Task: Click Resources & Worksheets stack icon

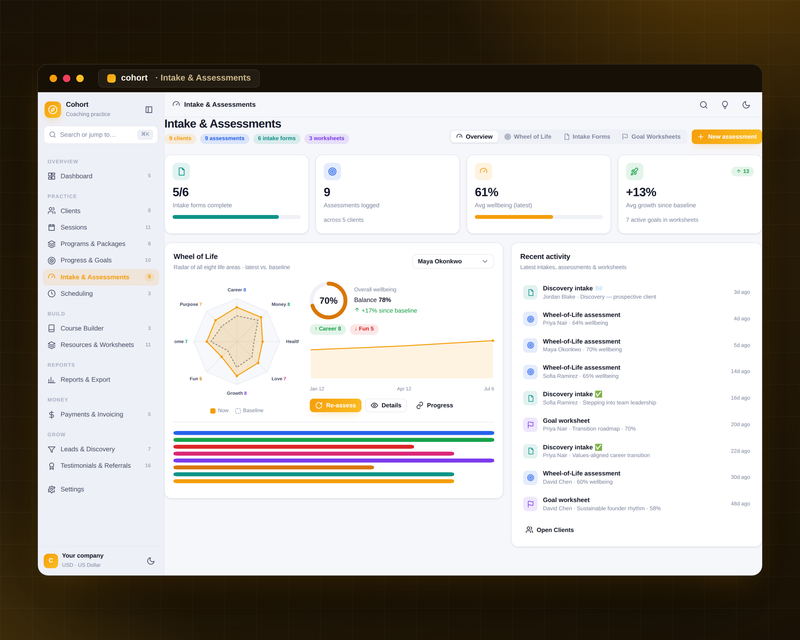Action: [52, 345]
